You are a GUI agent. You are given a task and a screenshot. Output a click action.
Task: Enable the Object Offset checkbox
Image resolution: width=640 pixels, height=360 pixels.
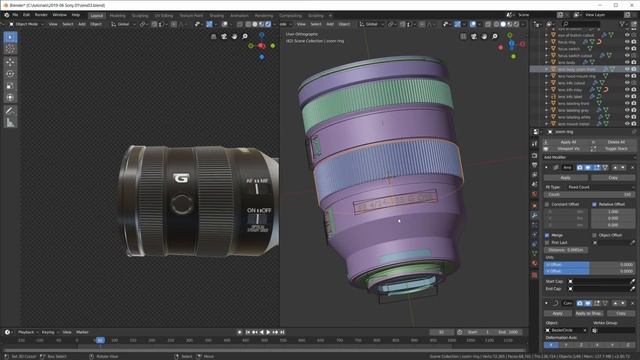(x=594, y=235)
